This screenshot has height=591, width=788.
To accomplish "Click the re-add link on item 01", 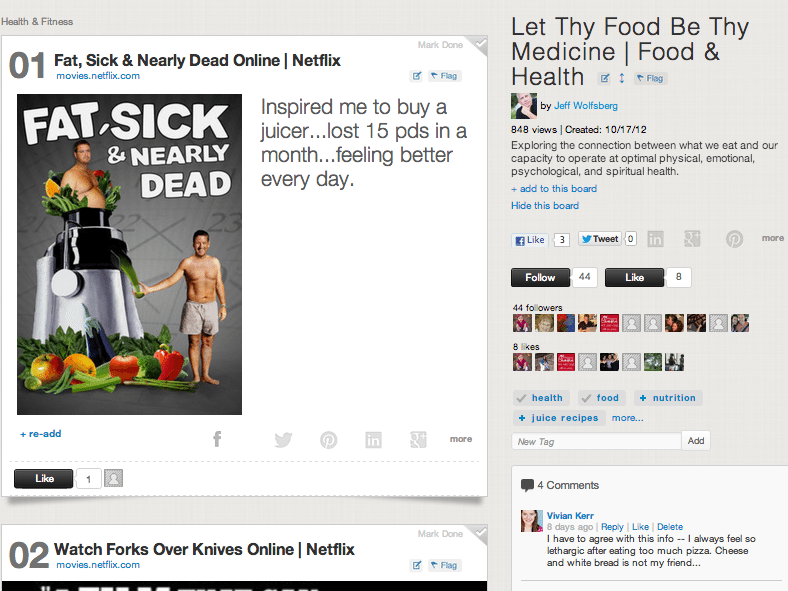I will (x=41, y=434).
